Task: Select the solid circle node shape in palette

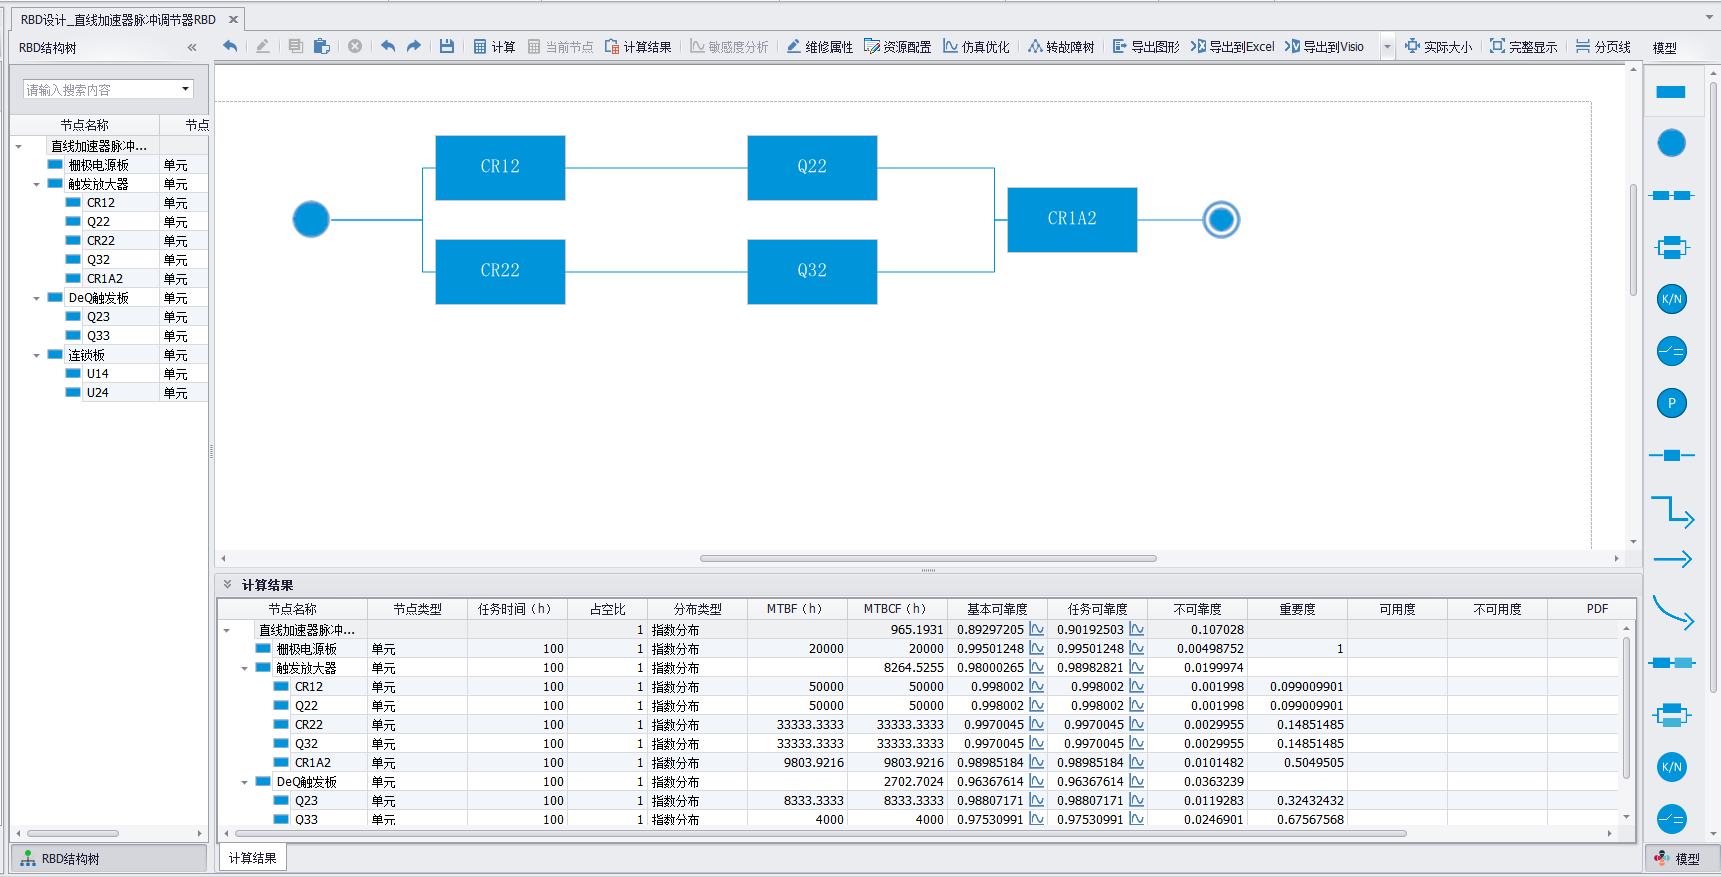Action: pyautogui.click(x=1671, y=143)
